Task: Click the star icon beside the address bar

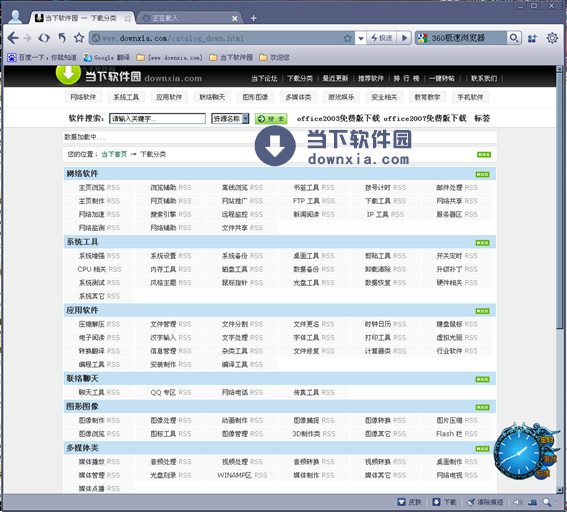Action: [x=79, y=38]
